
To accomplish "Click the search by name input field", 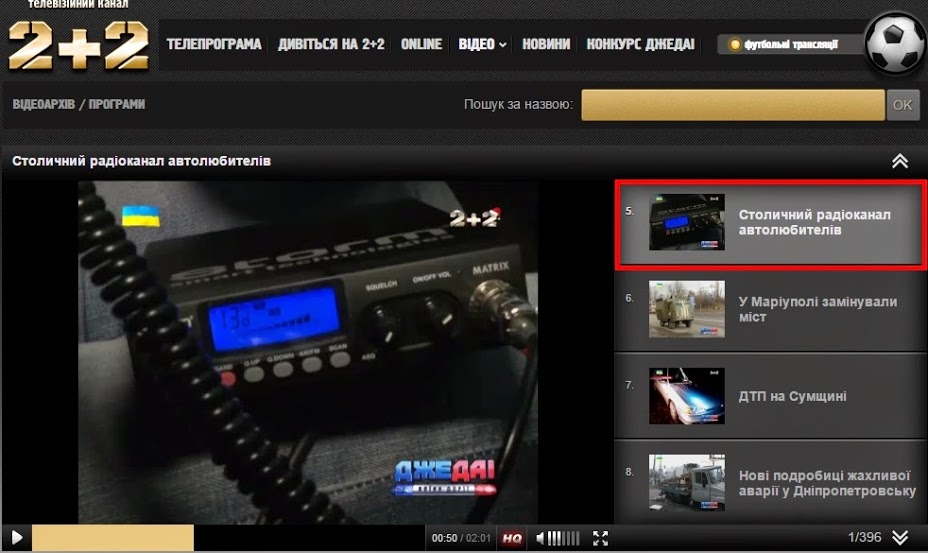I will click(733, 105).
